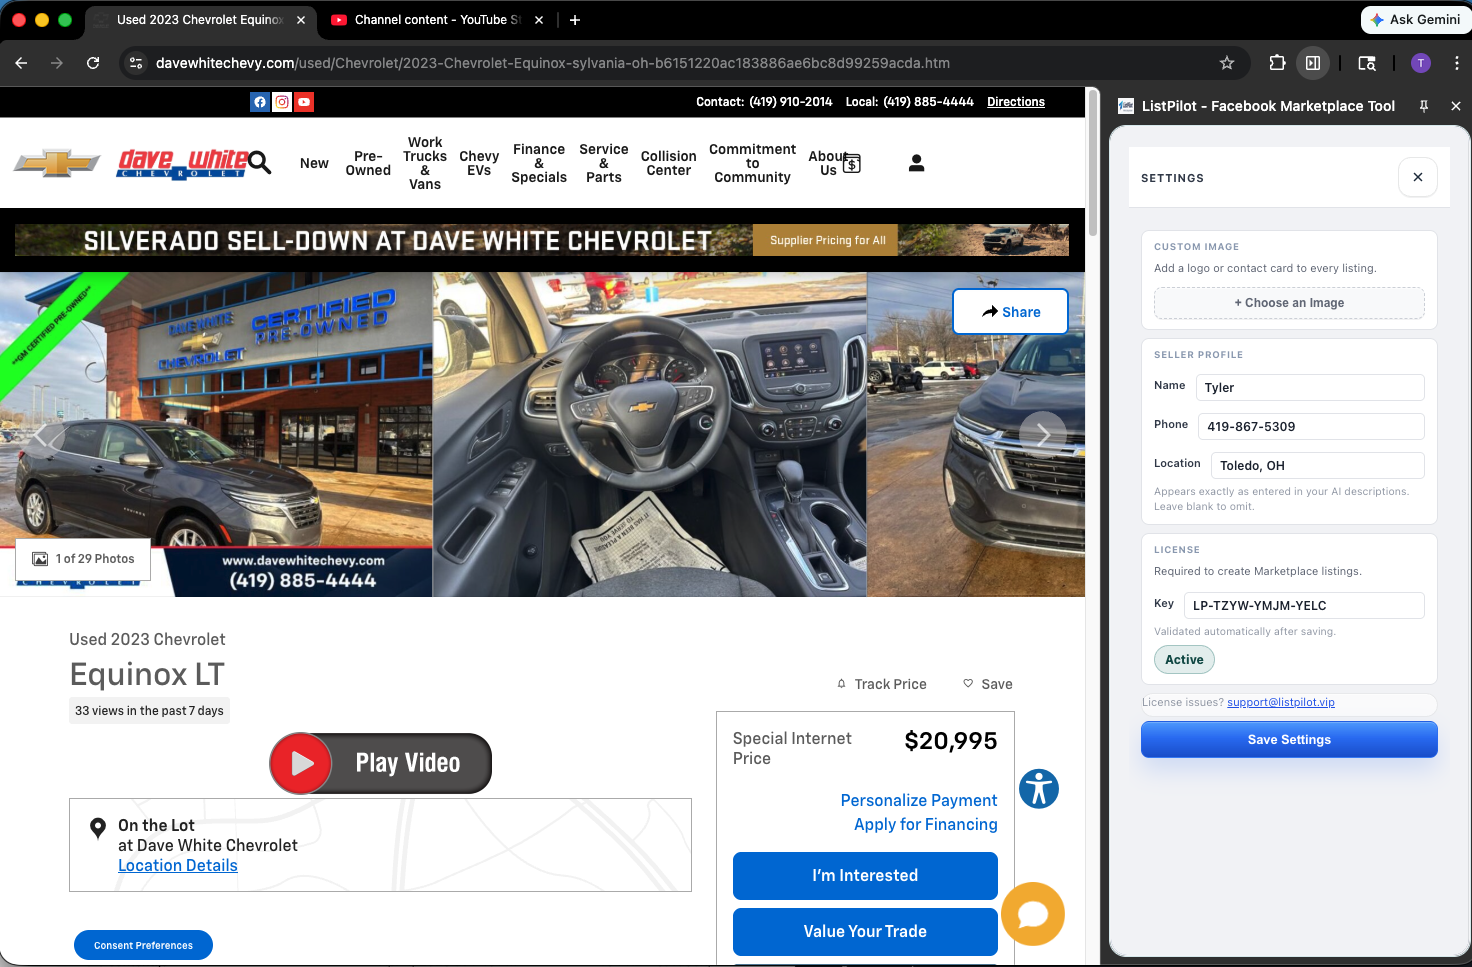Show next vehicle photo arrow

tap(1043, 435)
